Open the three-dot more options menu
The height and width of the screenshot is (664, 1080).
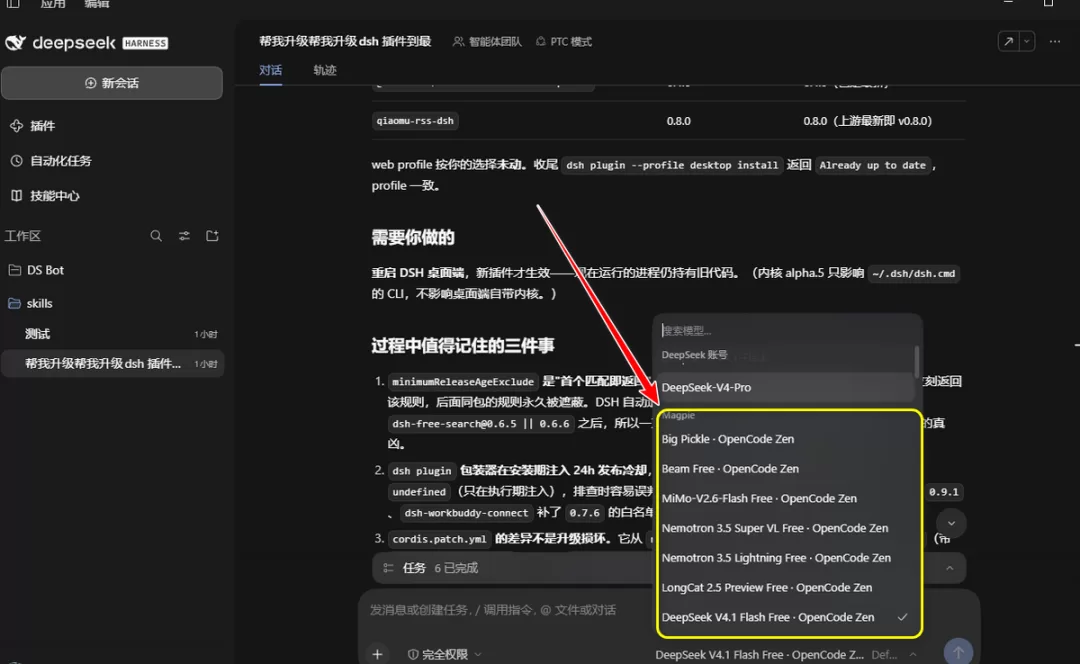(x=1055, y=41)
